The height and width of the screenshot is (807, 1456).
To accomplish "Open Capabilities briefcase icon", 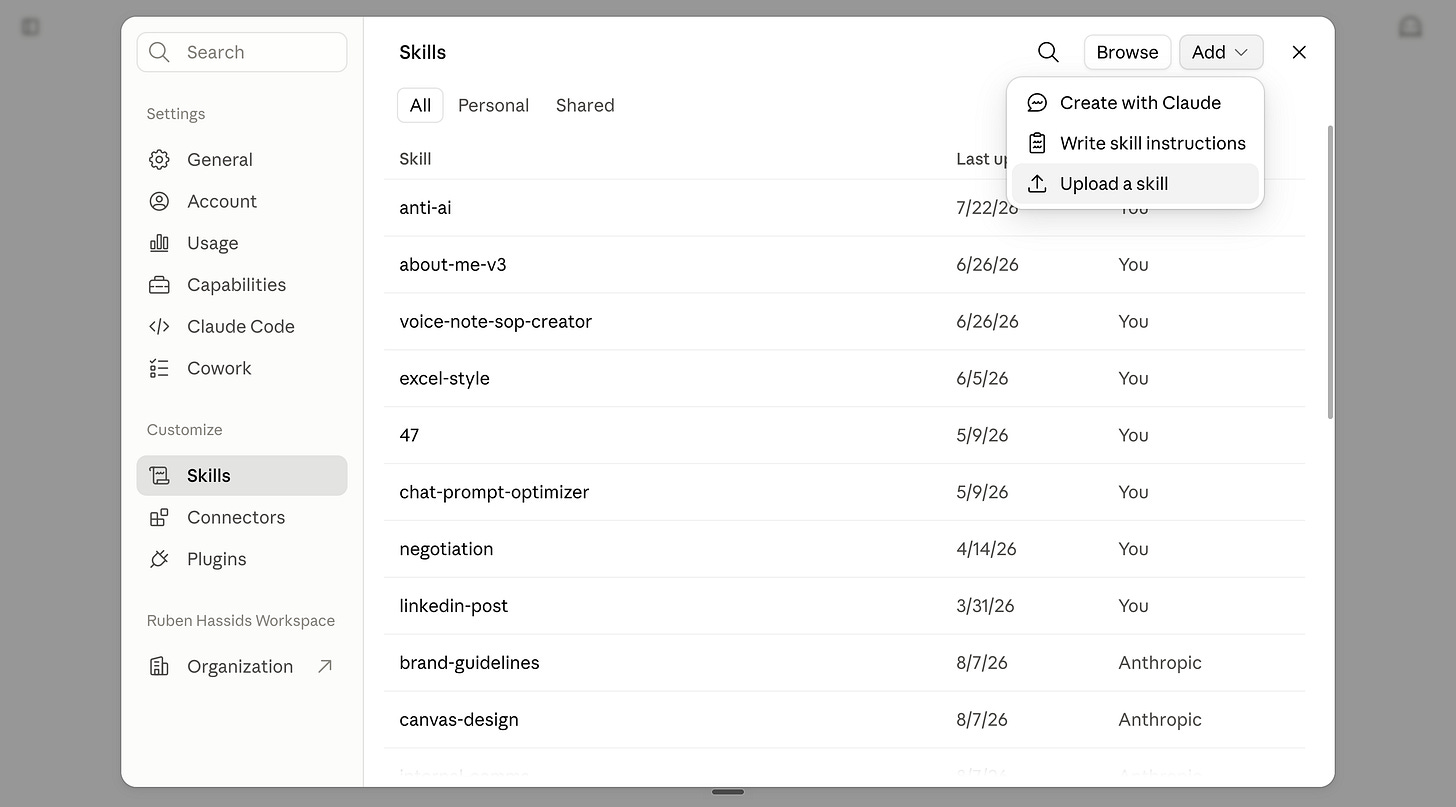I will pyautogui.click(x=159, y=285).
